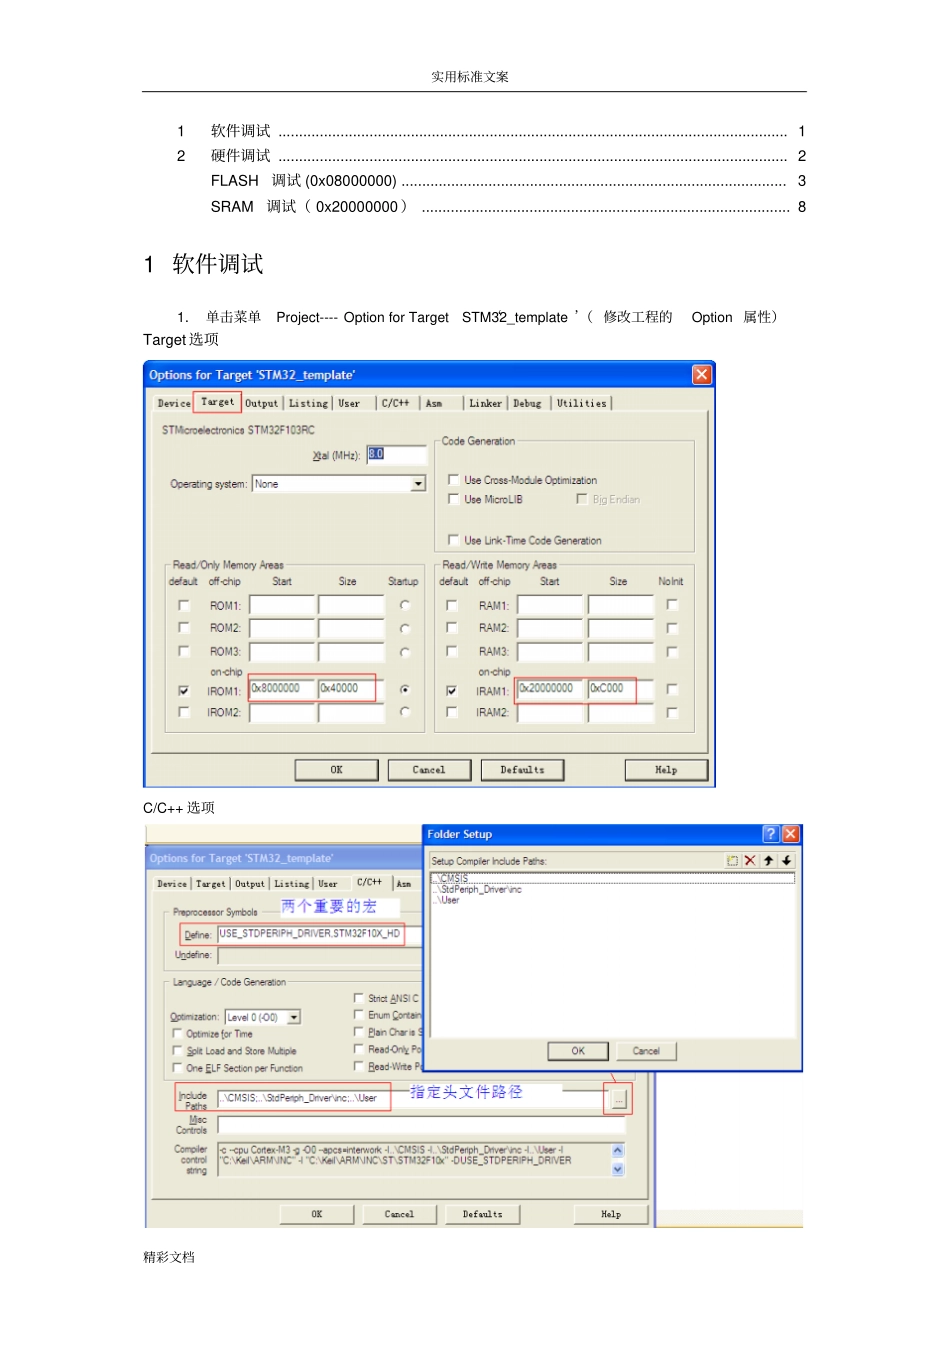Click Help in the Target options dialog
Viewport: 950px width, 1345px height.
[x=666, y=770]
